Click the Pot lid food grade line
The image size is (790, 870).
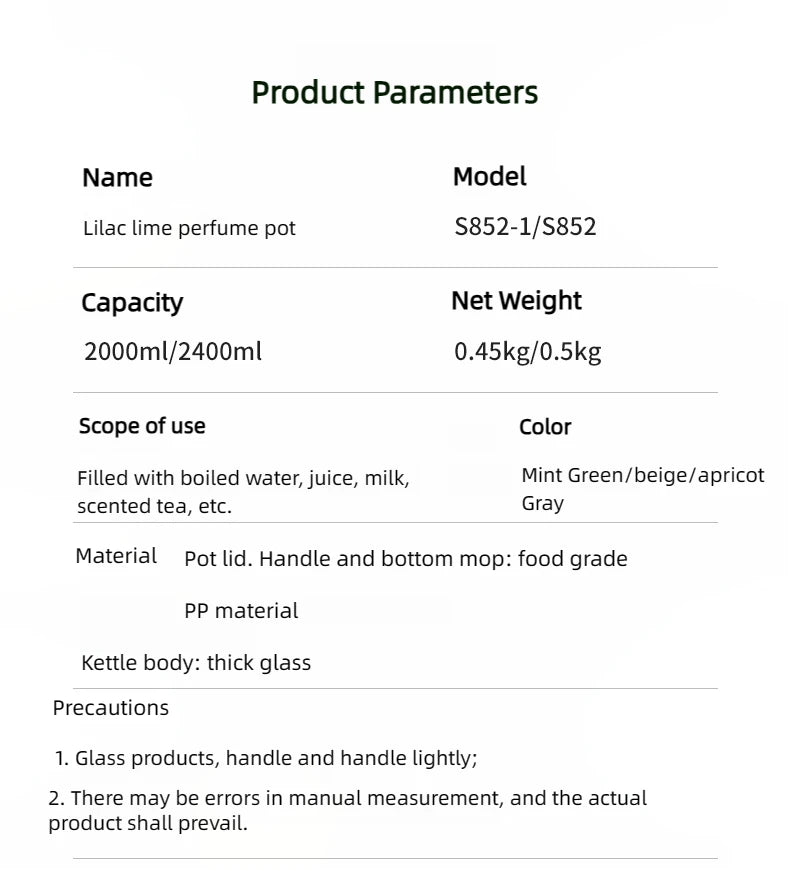point(405,559)
